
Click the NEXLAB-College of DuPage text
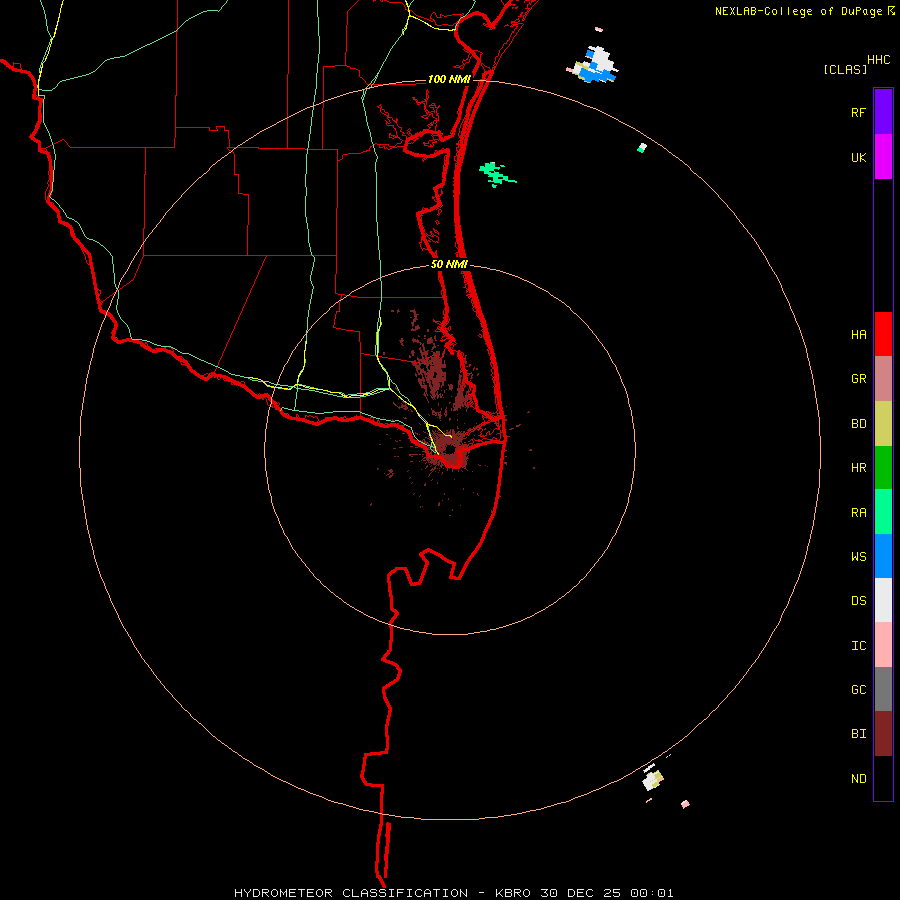pos(798,11)
